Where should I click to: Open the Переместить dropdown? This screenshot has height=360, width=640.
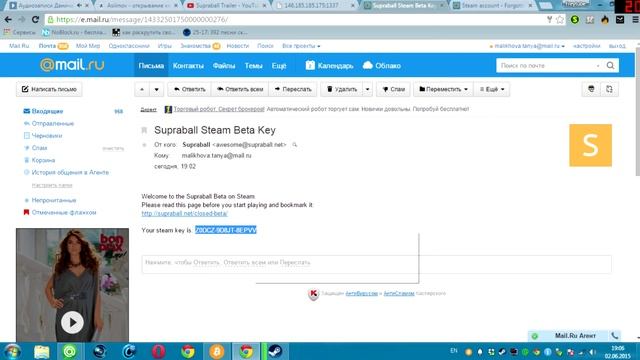[x=443, y=89]
